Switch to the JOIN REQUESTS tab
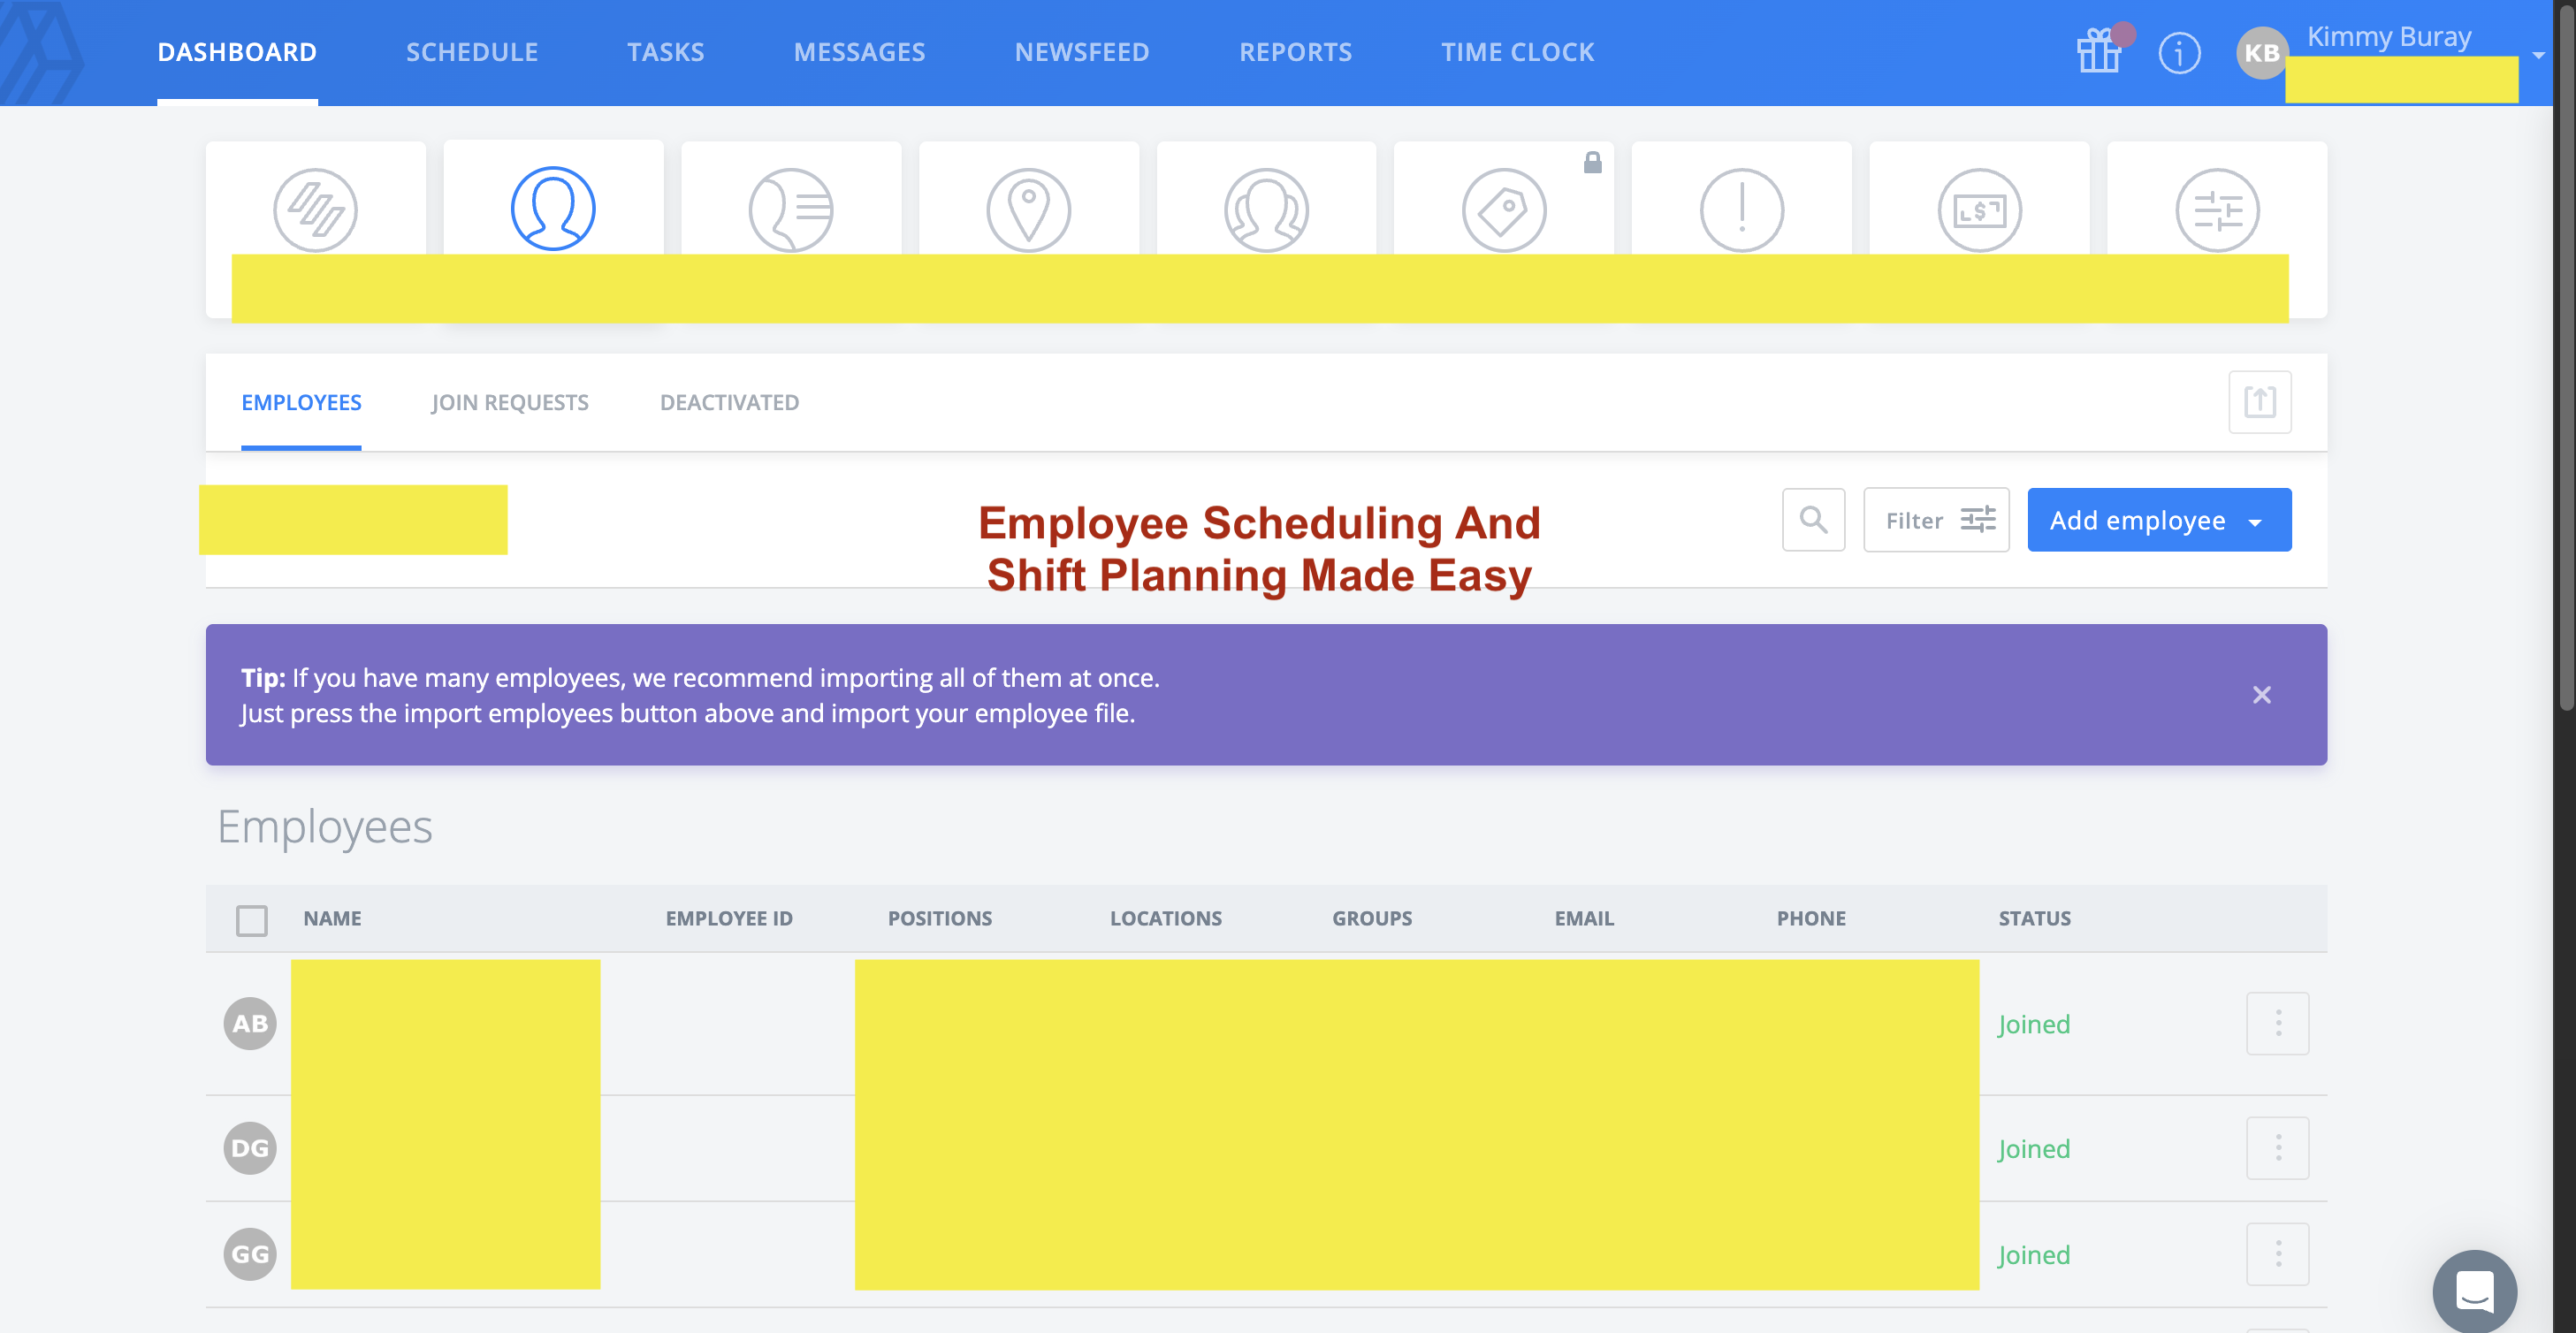The image size is (2576, 1333). point(510,402)
